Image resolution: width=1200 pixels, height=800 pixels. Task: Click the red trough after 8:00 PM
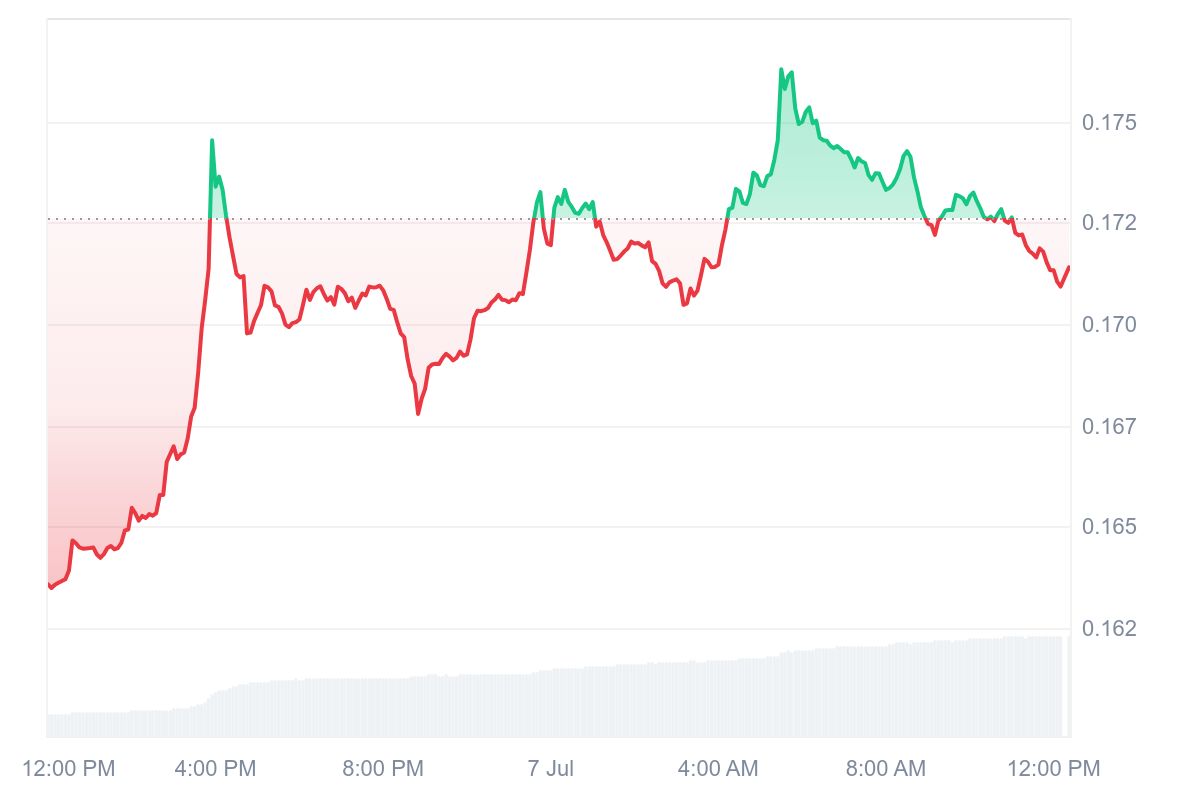[417, 413]
